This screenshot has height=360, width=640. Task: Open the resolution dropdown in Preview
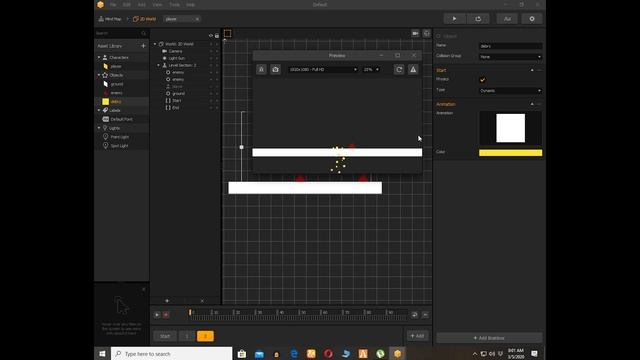point(323,70)
